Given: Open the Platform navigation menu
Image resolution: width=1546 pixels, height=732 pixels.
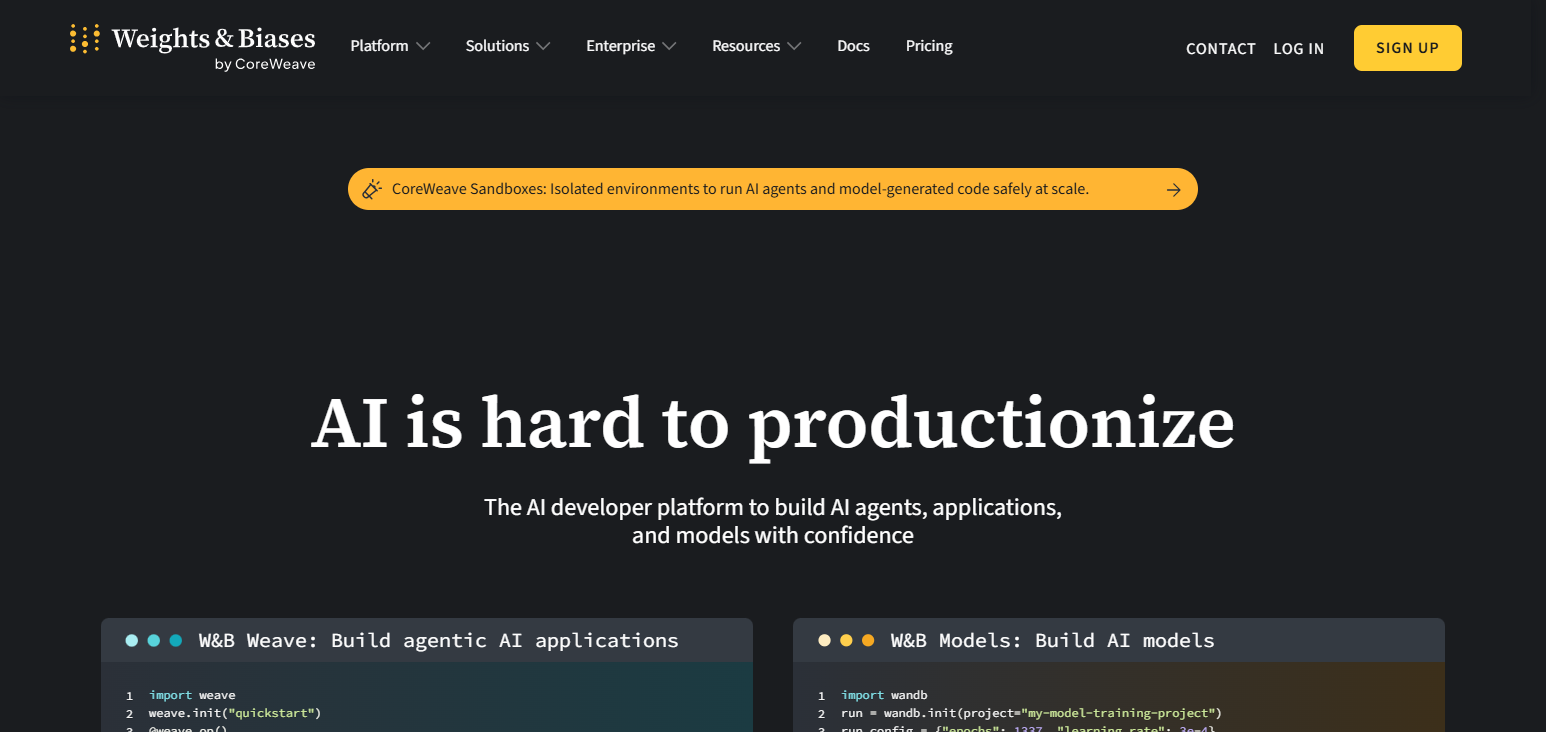Looking at the screenshot, I should pos(390,46).
